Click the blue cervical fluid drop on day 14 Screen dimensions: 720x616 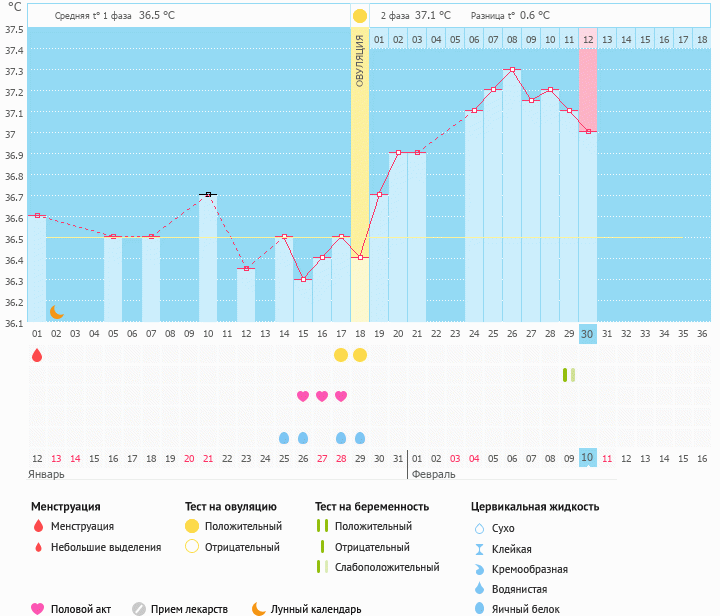(x=284, y=438)
